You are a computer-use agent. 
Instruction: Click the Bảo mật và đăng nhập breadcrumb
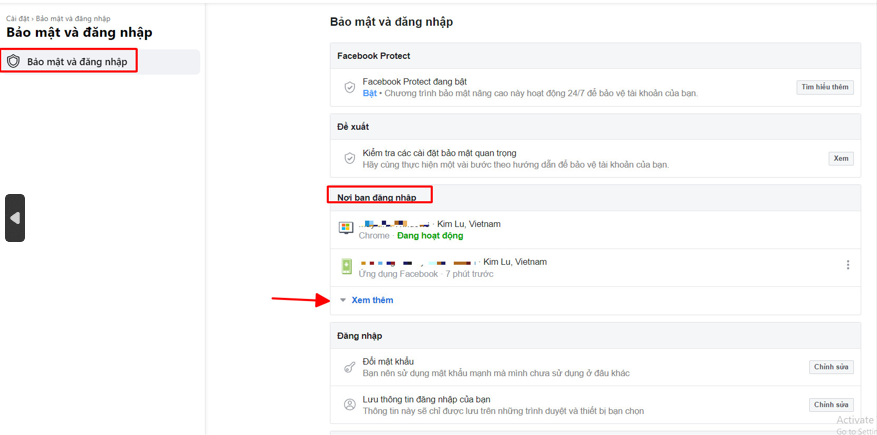tap(73, 18)
